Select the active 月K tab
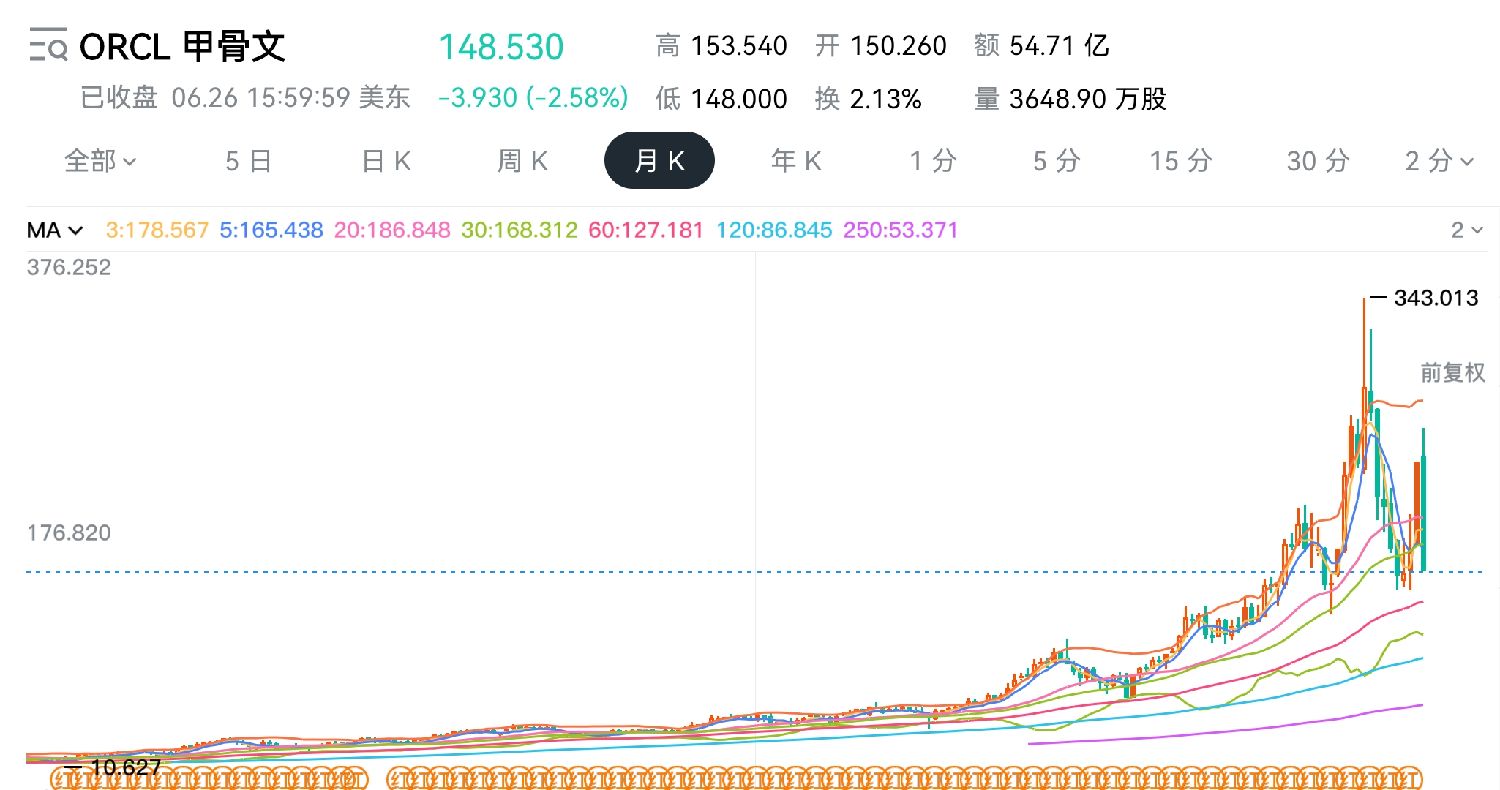The image size is (1500, 790). coord(659,161)
